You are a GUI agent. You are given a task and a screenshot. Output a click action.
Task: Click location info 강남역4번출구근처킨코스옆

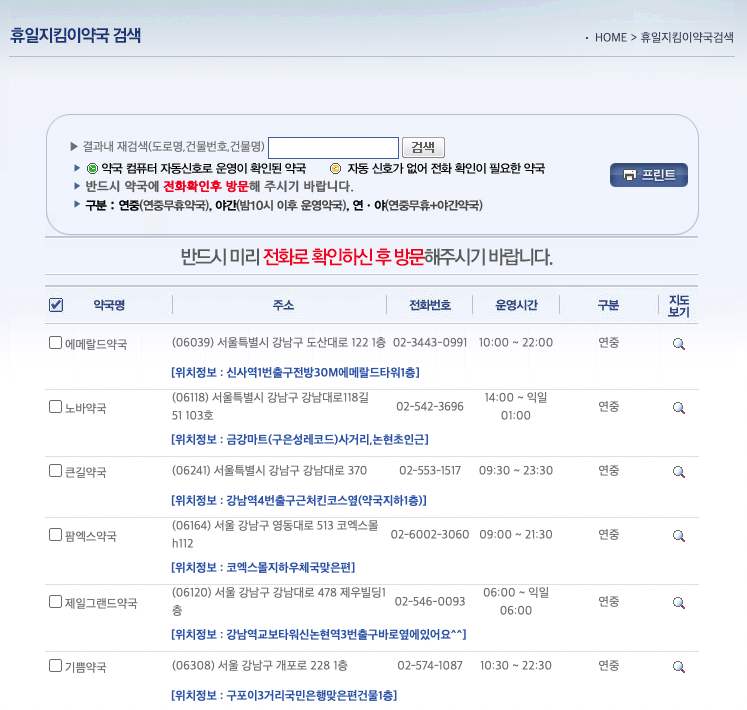coord(299,500)
